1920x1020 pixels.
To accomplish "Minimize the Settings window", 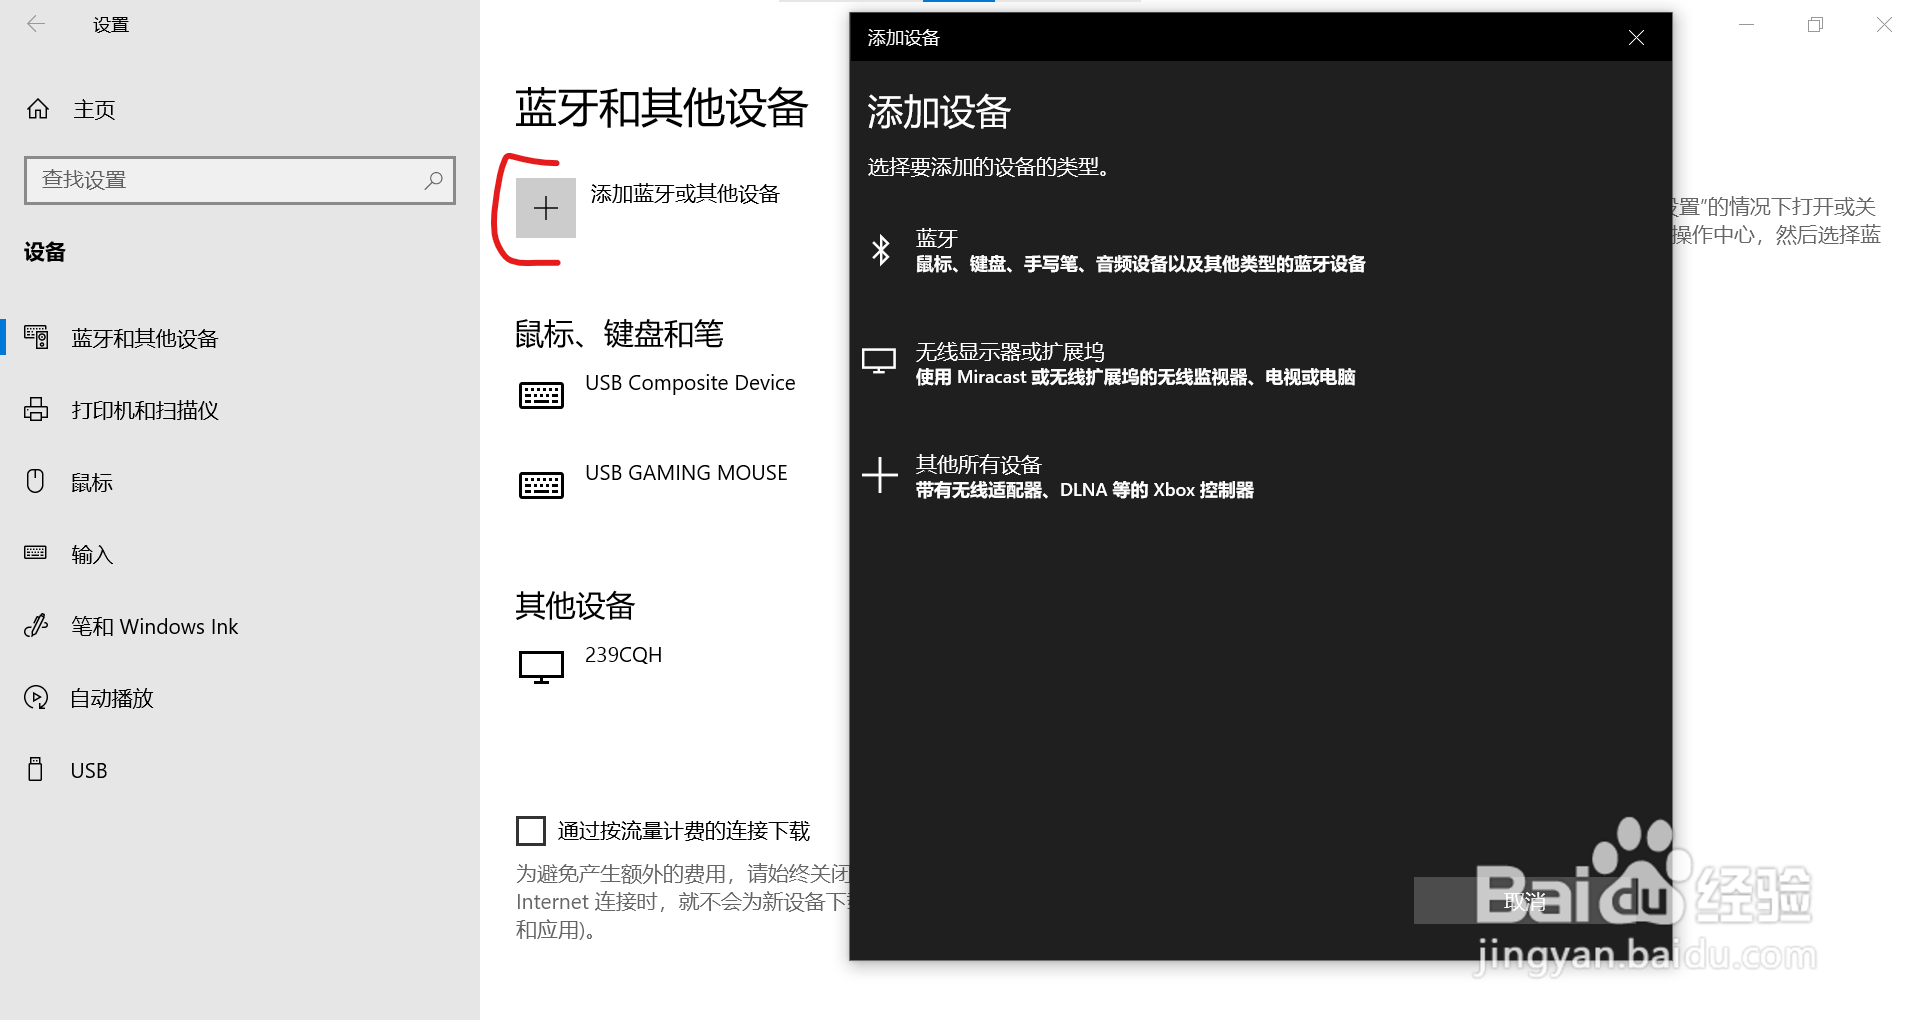I will 1747,25.
